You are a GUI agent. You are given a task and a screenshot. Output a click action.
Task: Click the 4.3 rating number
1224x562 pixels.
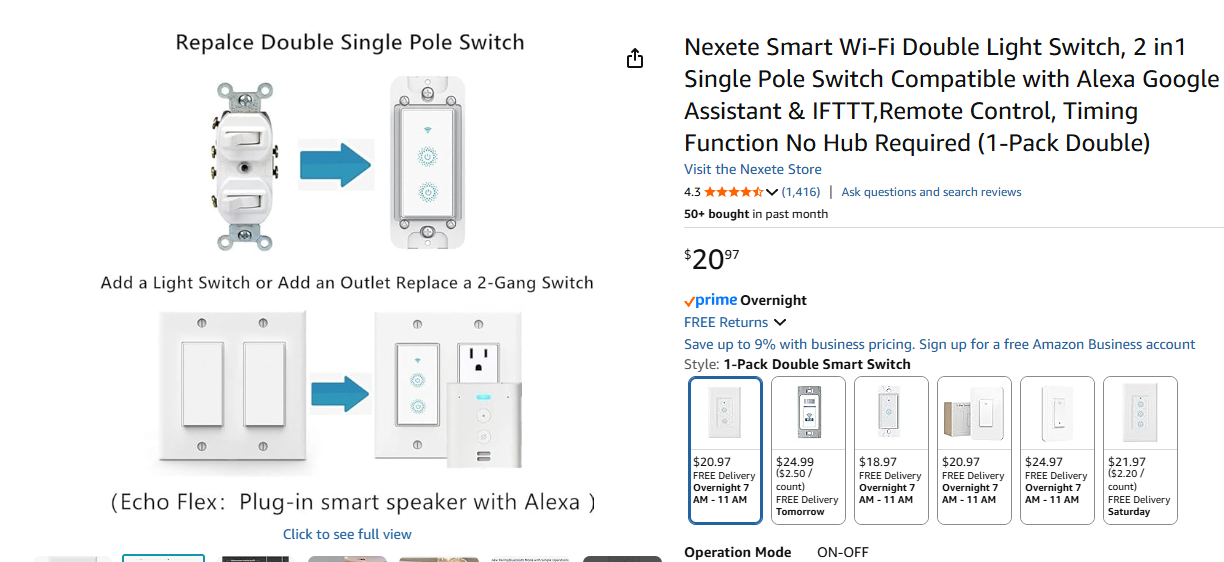(x=692, y=192)
